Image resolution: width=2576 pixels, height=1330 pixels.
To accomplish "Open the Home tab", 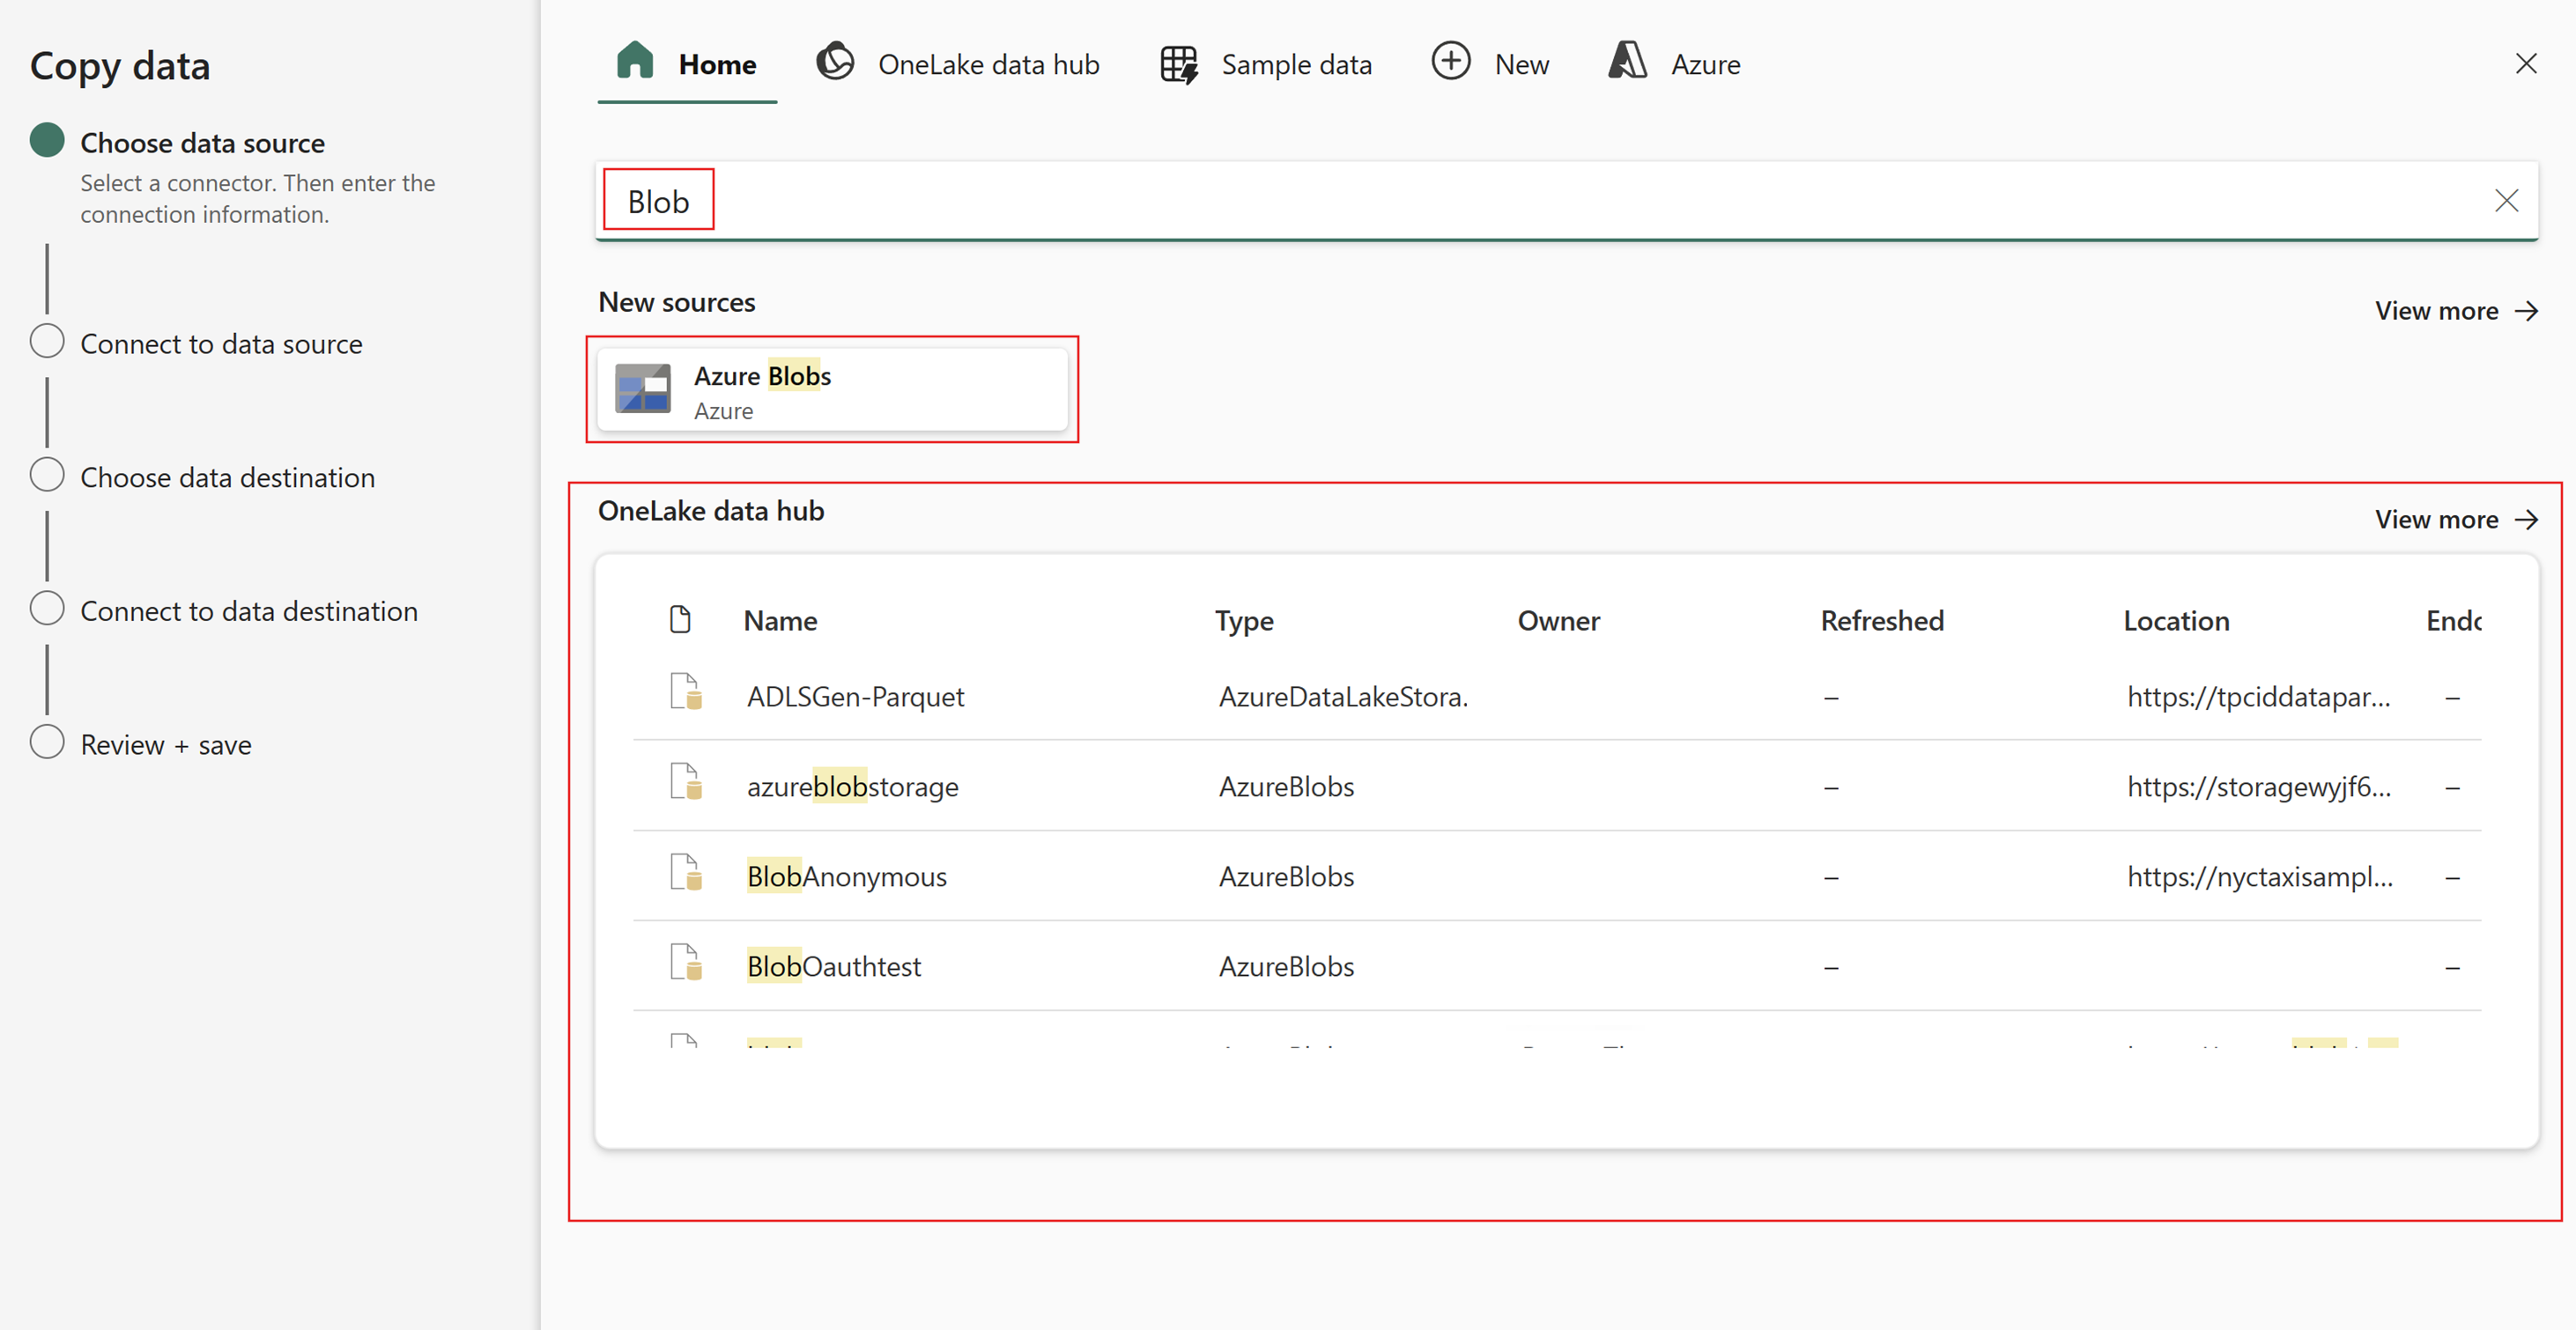I will click(x=687, y=64).
